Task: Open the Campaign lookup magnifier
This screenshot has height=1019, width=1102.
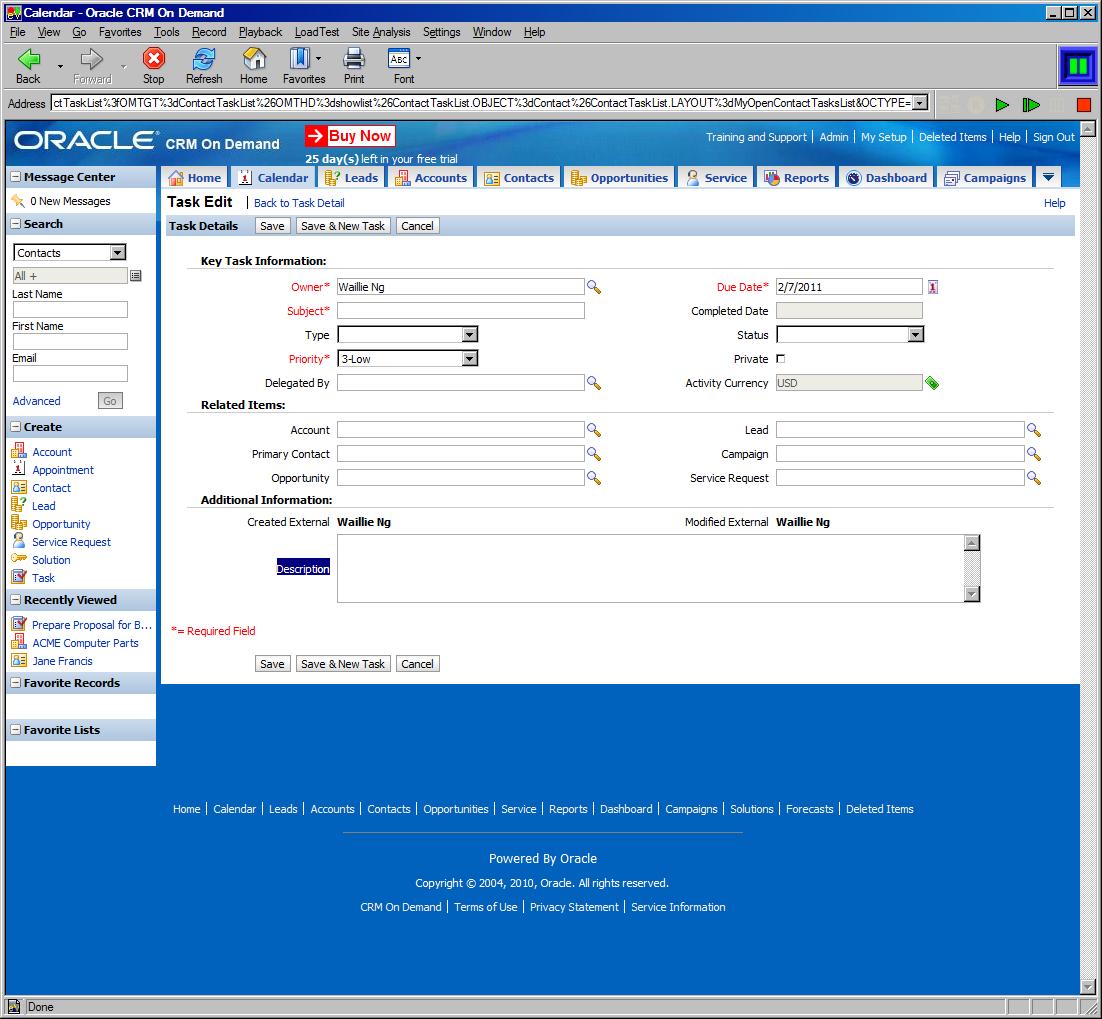Action: point(1033,454)
